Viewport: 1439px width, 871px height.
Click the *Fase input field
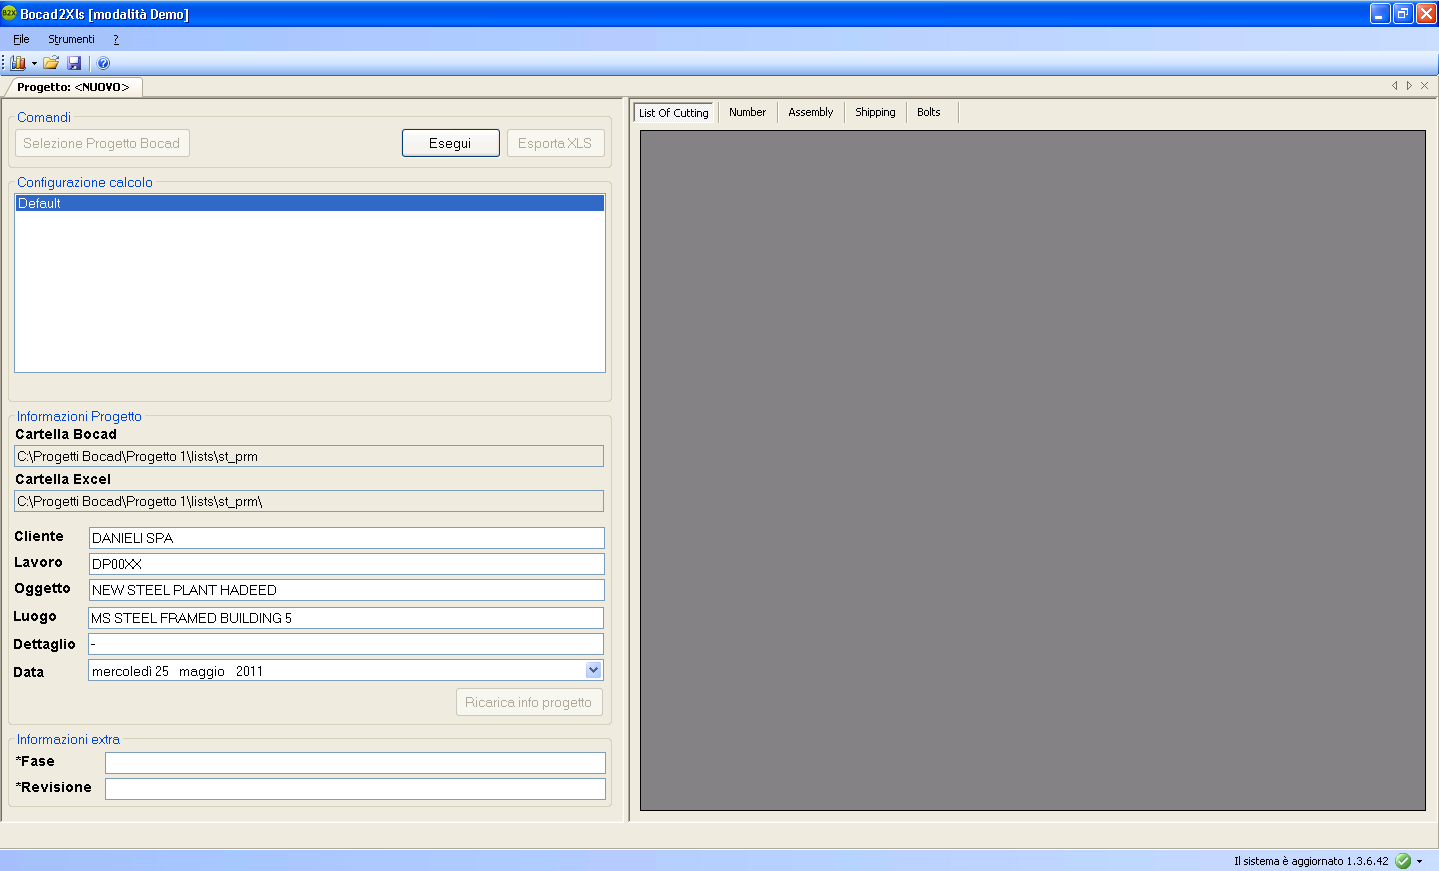pos(355,763)
